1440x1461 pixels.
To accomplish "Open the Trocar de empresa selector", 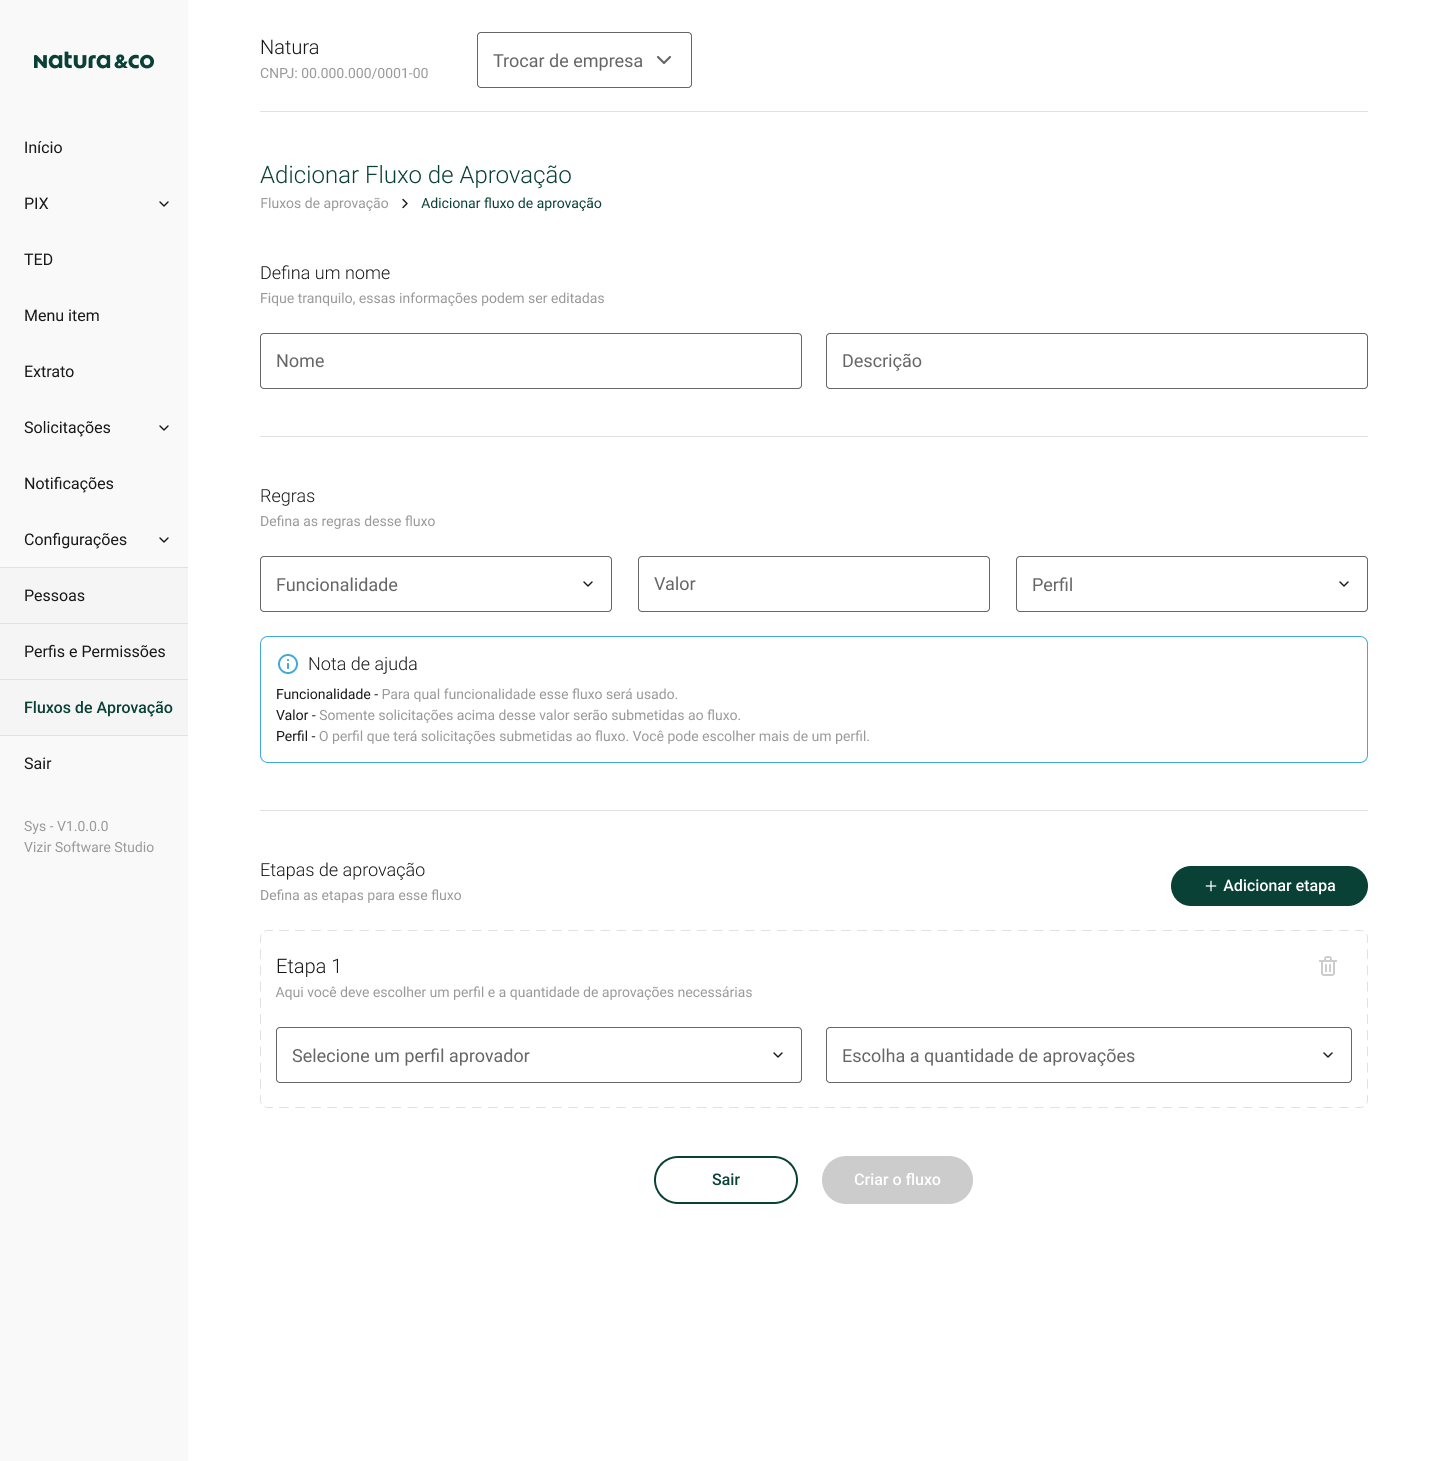I will click(584, 60).
